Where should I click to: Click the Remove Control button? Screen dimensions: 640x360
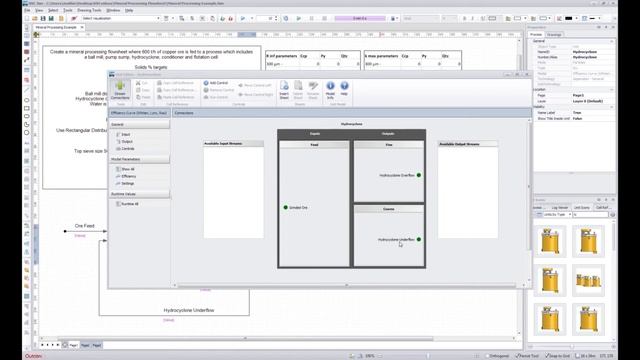click(218, 90)
